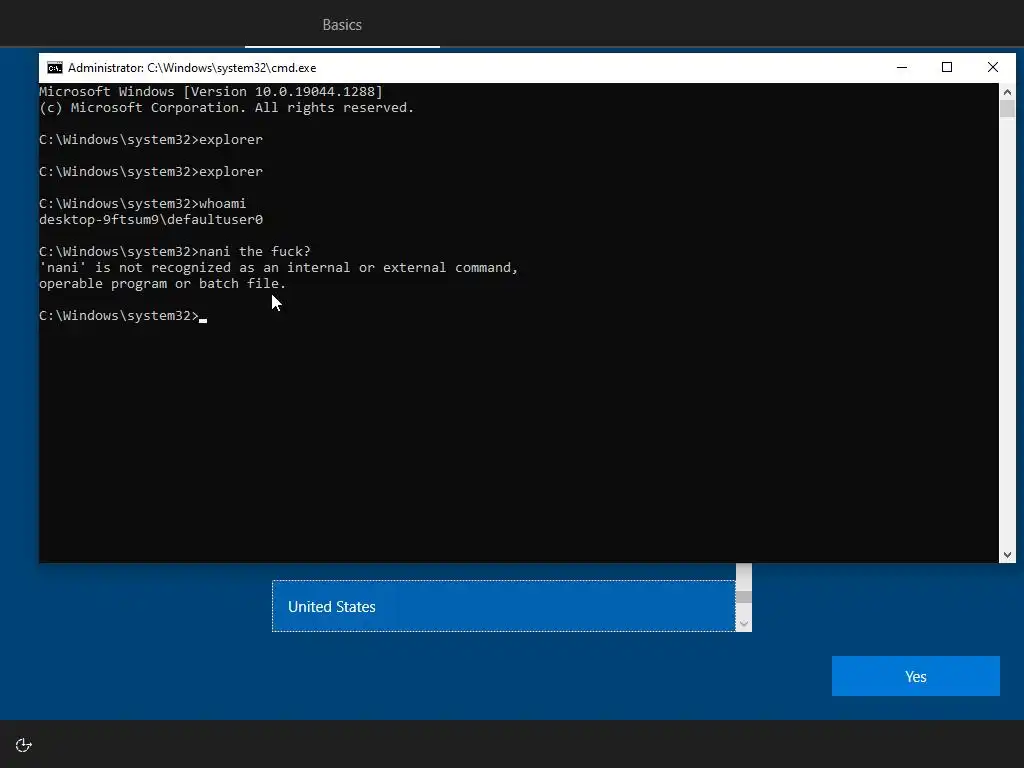This screenshot has height=768, width=1024.
Task: Click the 'desktop-9ftsum9\defaultuser0' output line
Action: coord(151,220)
